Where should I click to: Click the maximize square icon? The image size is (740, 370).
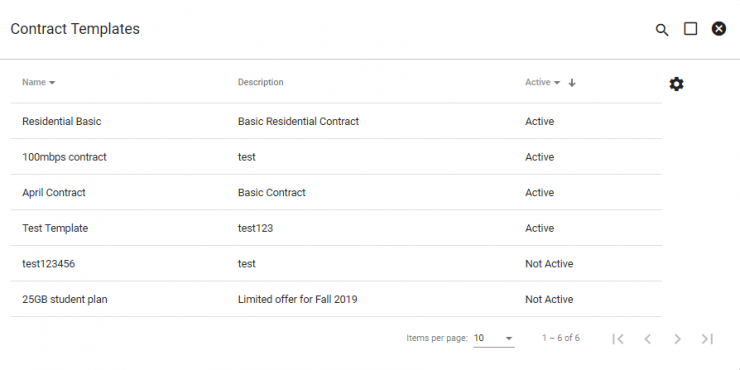[x=690, y=29]
